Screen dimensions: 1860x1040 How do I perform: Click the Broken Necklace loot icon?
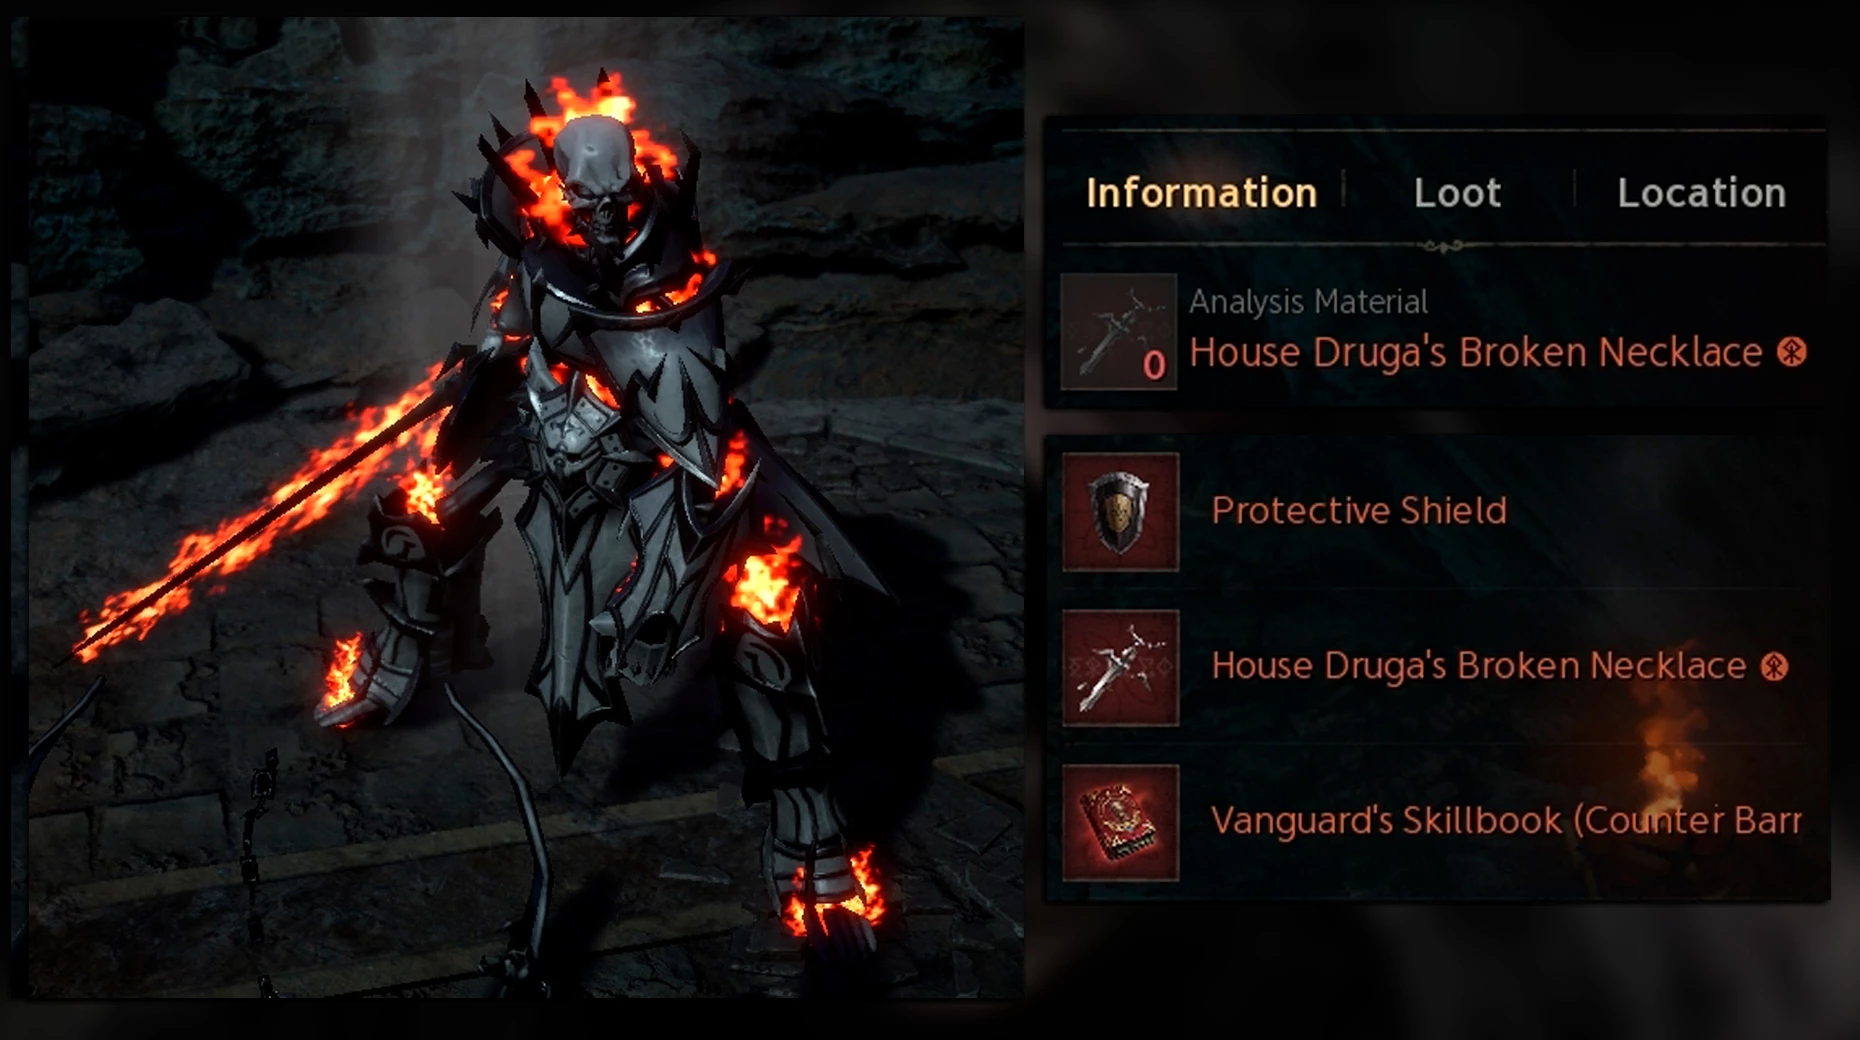tap(1120, 668)
